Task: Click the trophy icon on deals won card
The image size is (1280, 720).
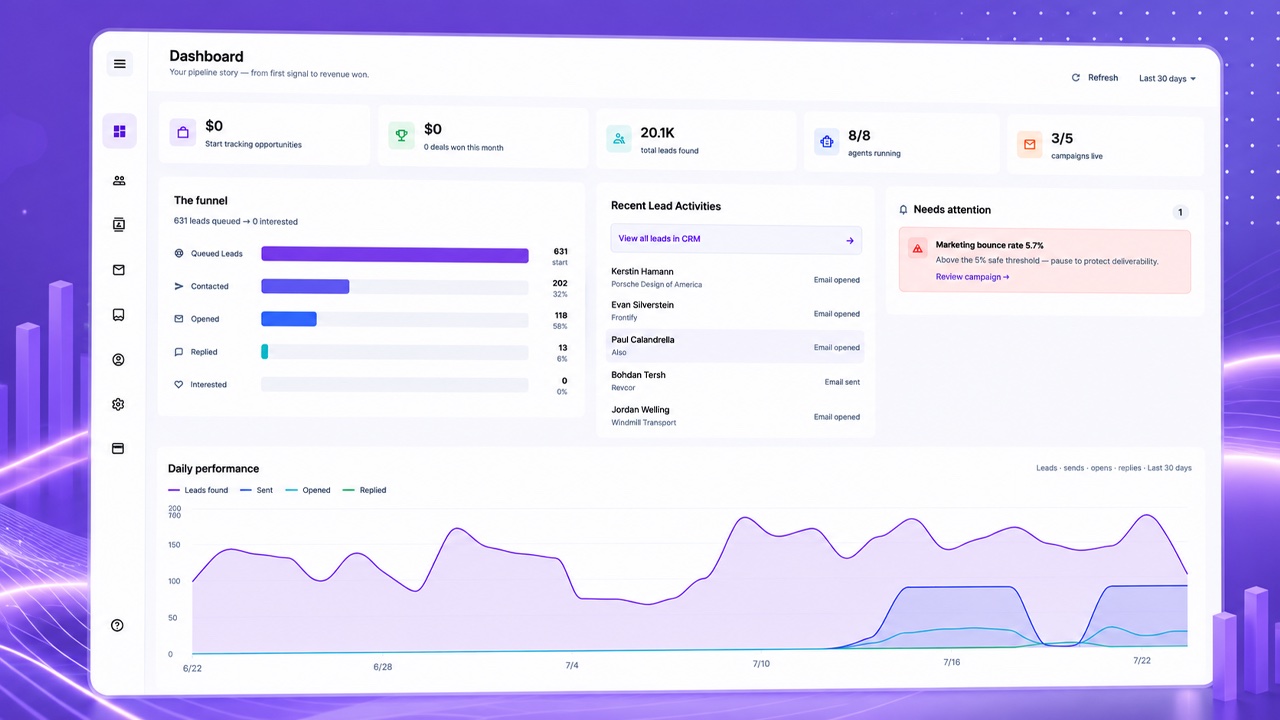Action: click(401, 135)
